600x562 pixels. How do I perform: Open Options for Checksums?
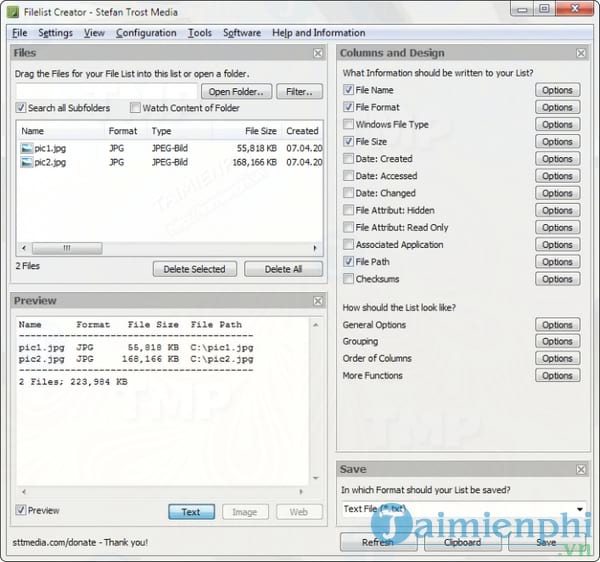557,279
